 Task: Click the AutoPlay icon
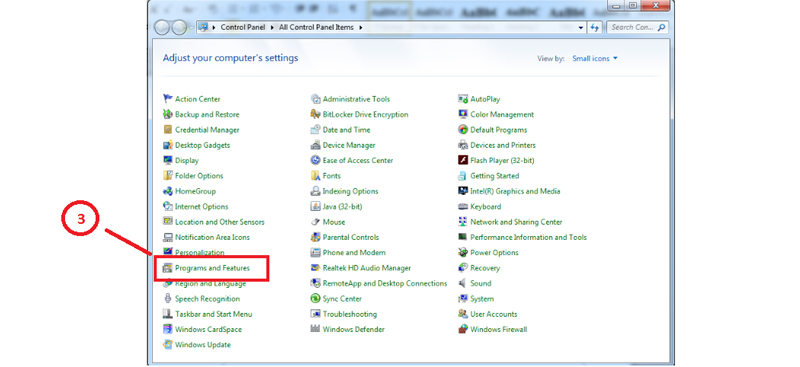(x=463, y=99)
